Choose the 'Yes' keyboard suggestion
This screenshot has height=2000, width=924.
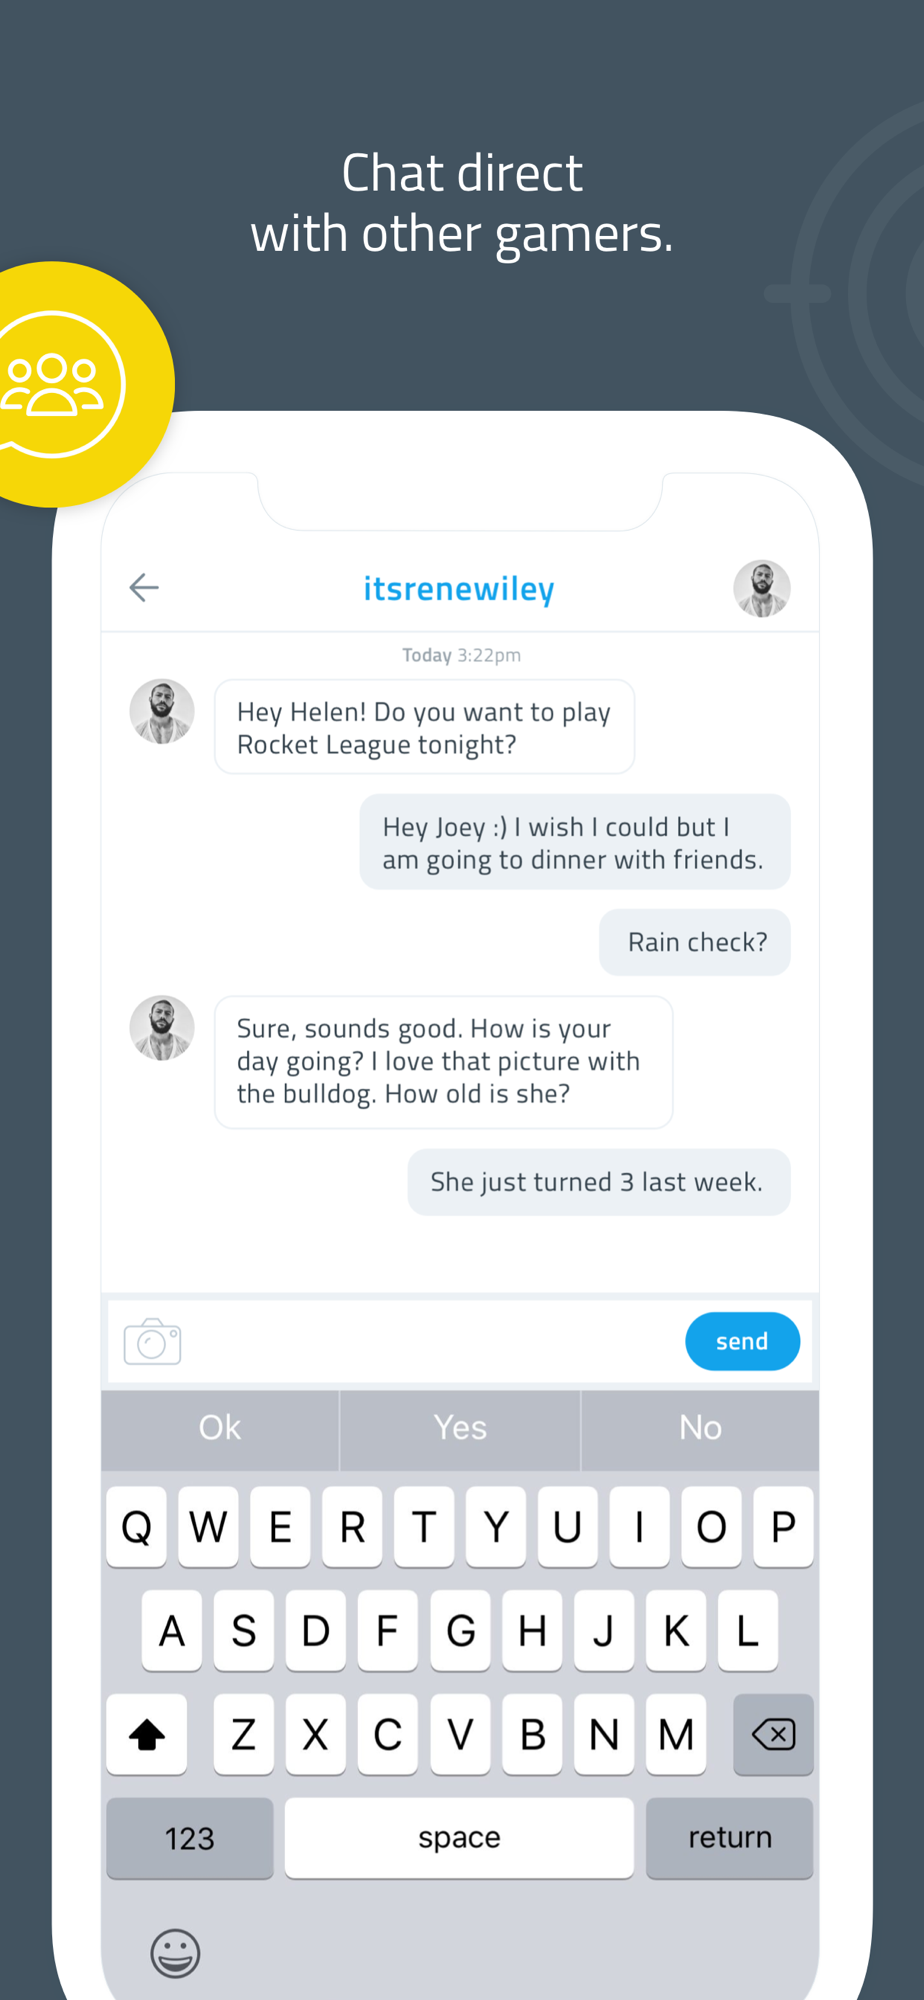pos(460,1428)
